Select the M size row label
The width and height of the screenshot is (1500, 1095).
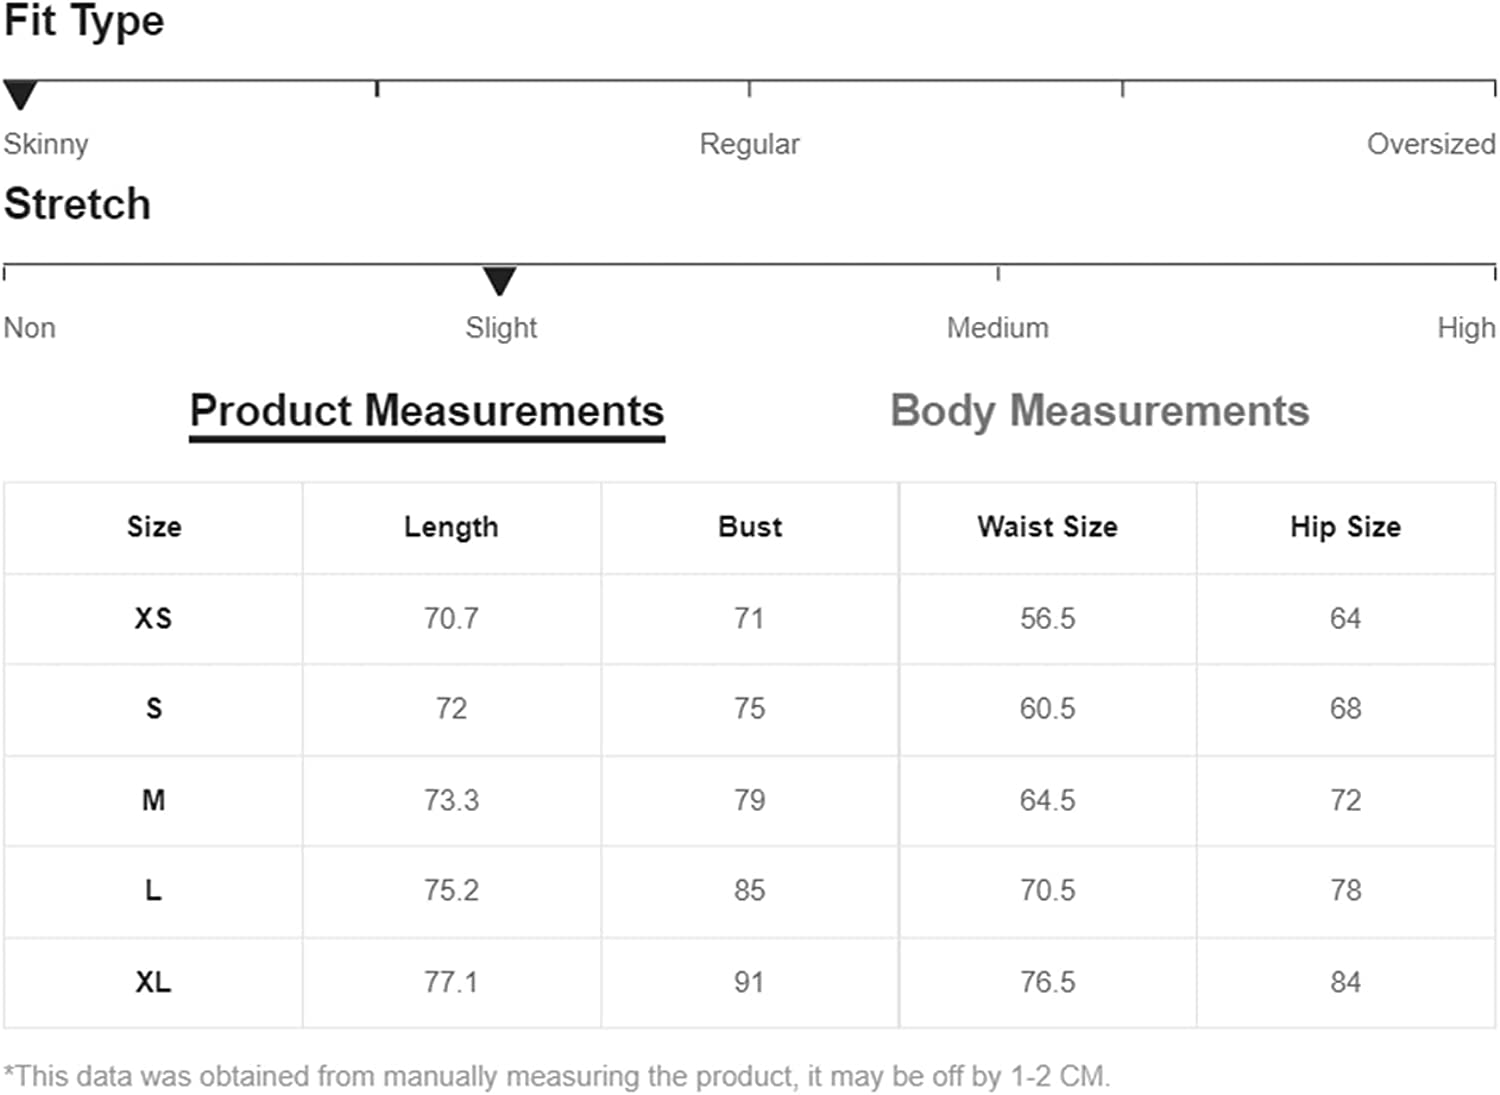[x=154, y=800]
